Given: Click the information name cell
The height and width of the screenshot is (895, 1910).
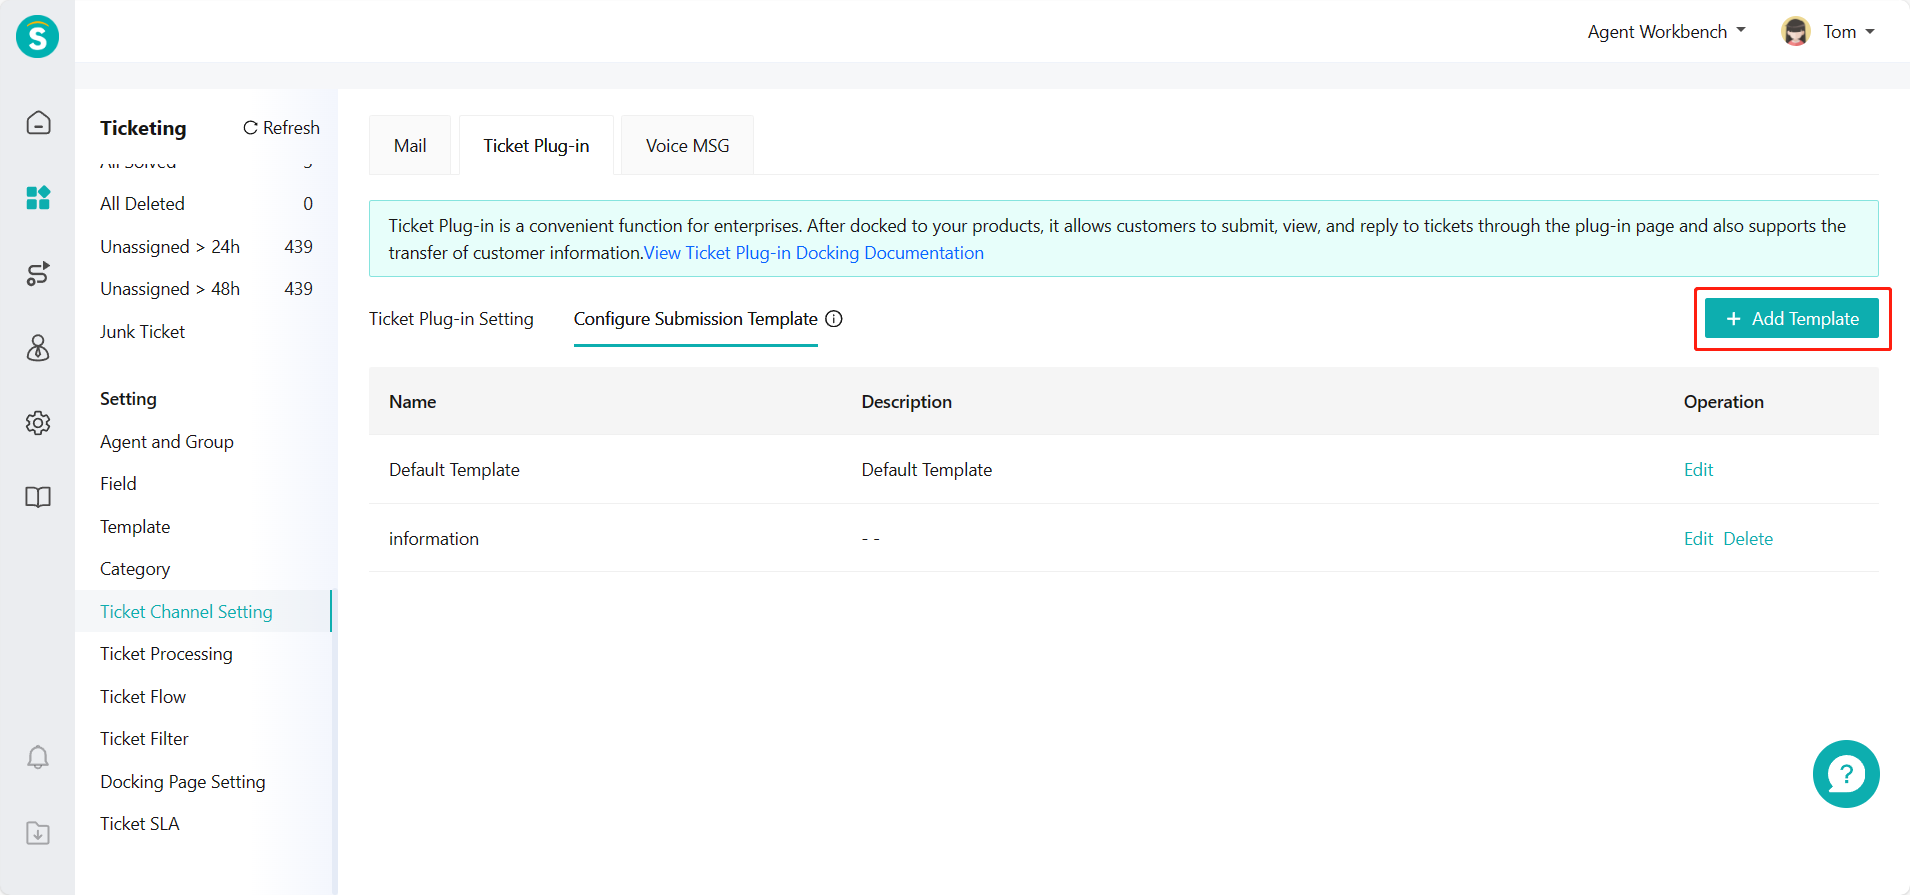Looking at the screenshot, I should pos(434,539).
